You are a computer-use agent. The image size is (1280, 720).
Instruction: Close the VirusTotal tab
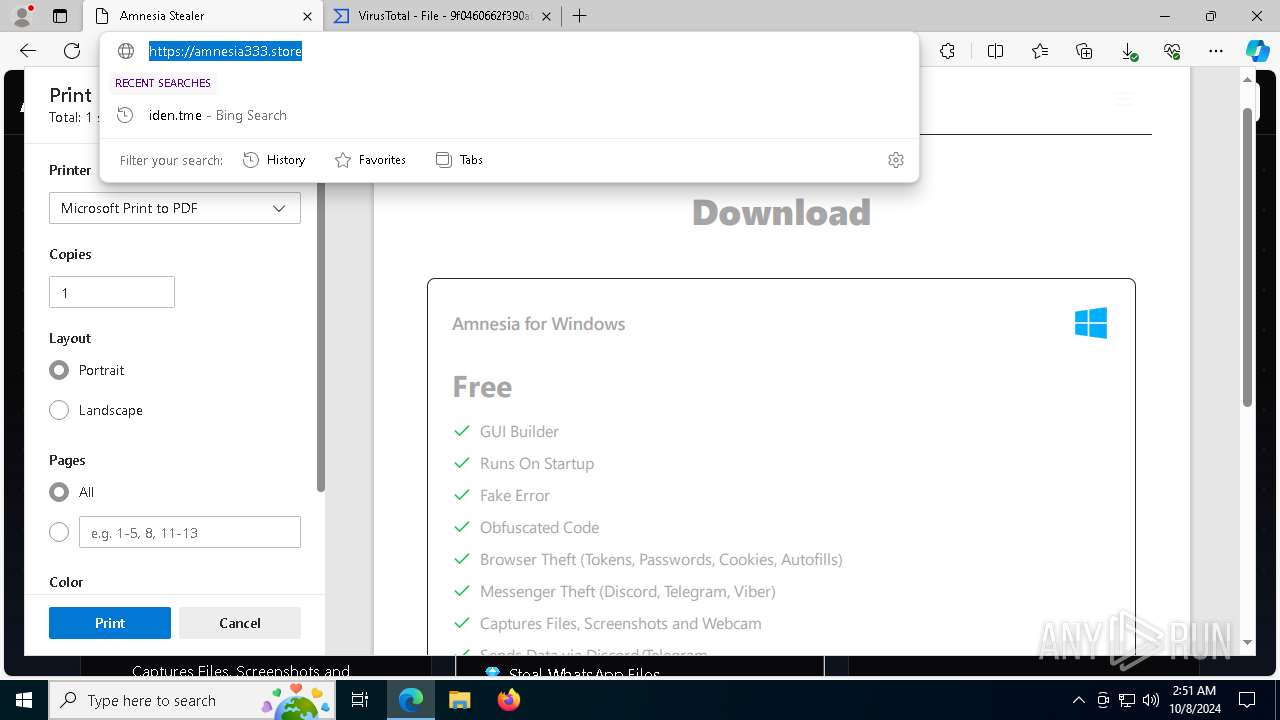pyautogui.click(x=547, y=16)
